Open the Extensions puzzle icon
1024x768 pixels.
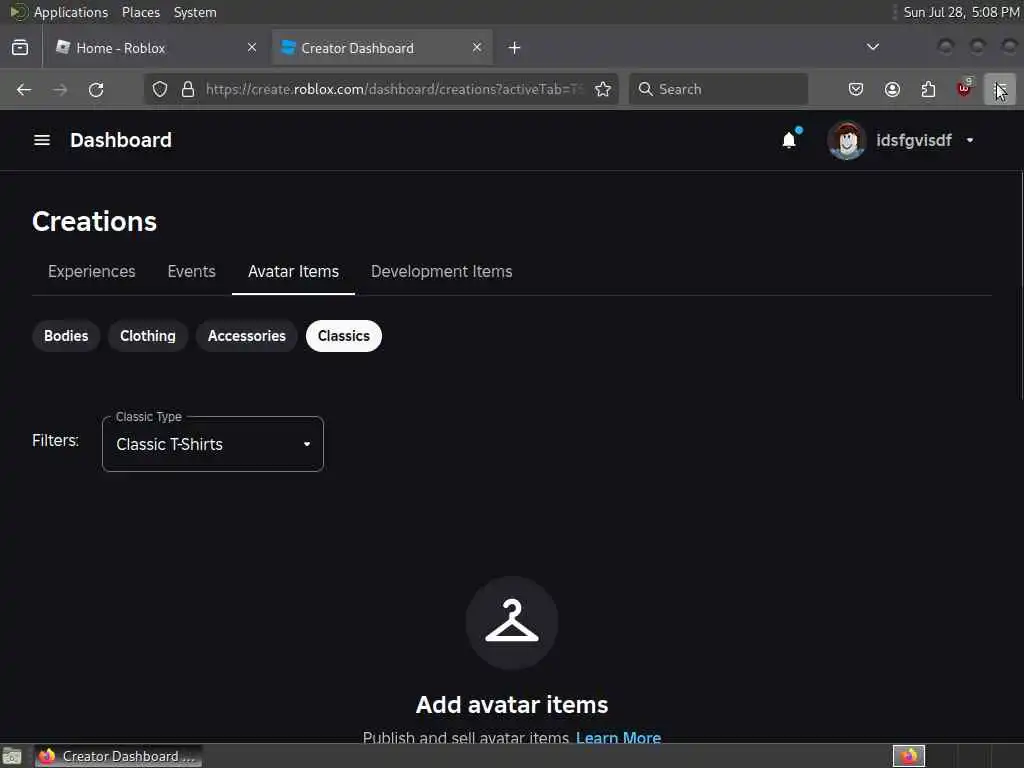[928, 89]
